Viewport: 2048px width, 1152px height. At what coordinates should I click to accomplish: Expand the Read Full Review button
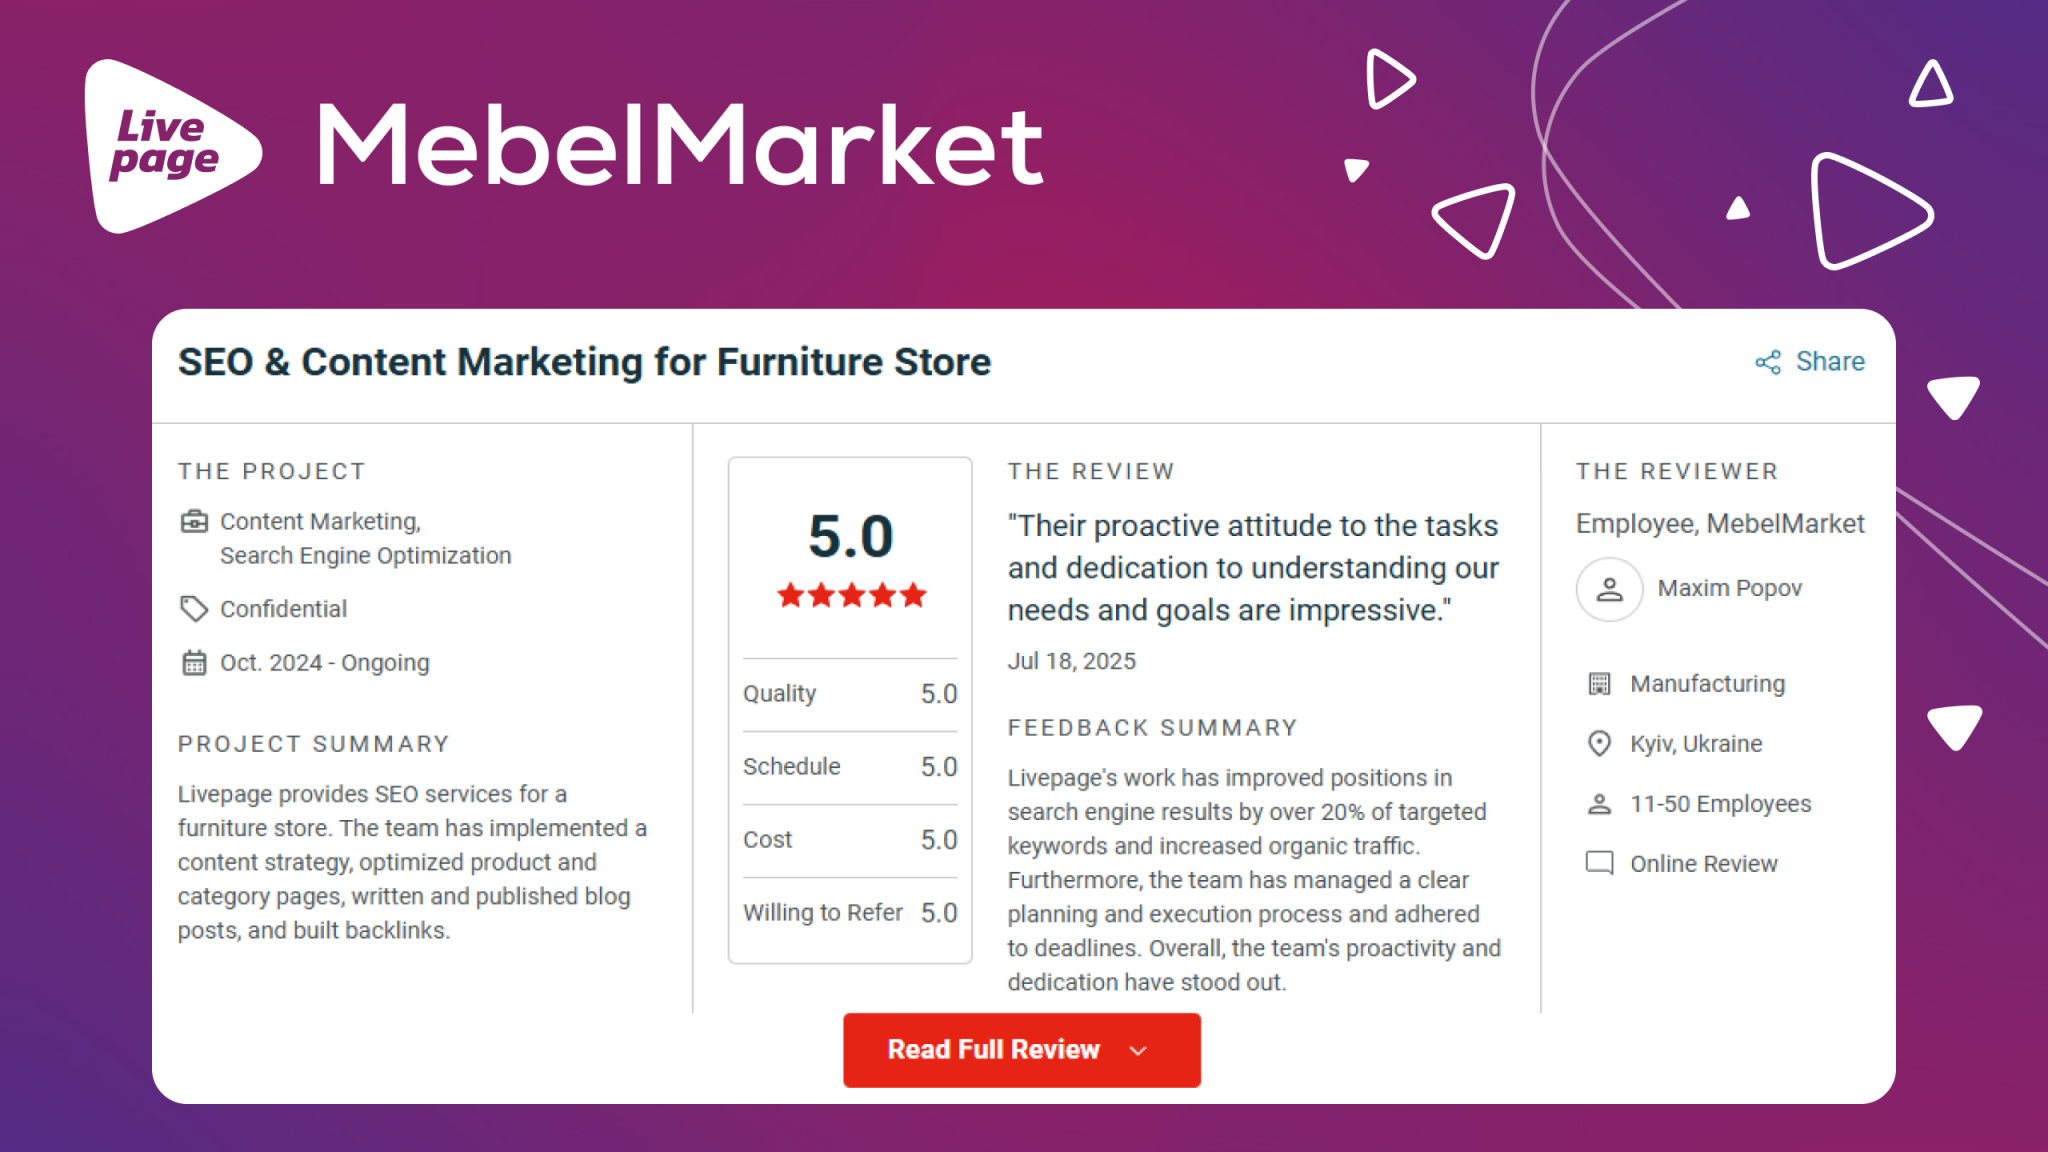tap(1022, 1050)
